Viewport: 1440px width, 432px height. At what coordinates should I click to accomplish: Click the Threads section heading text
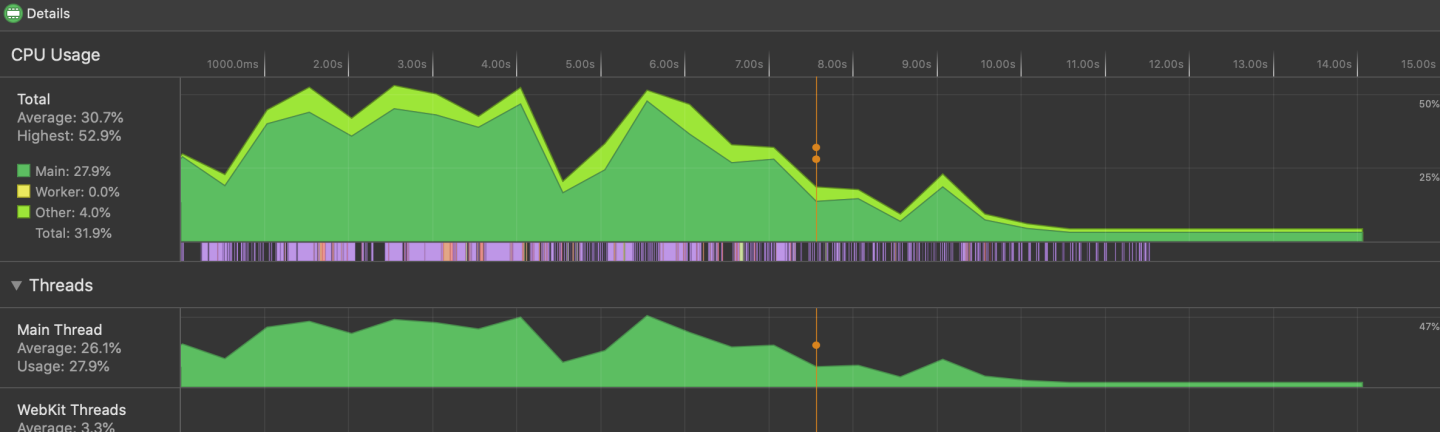61,286
